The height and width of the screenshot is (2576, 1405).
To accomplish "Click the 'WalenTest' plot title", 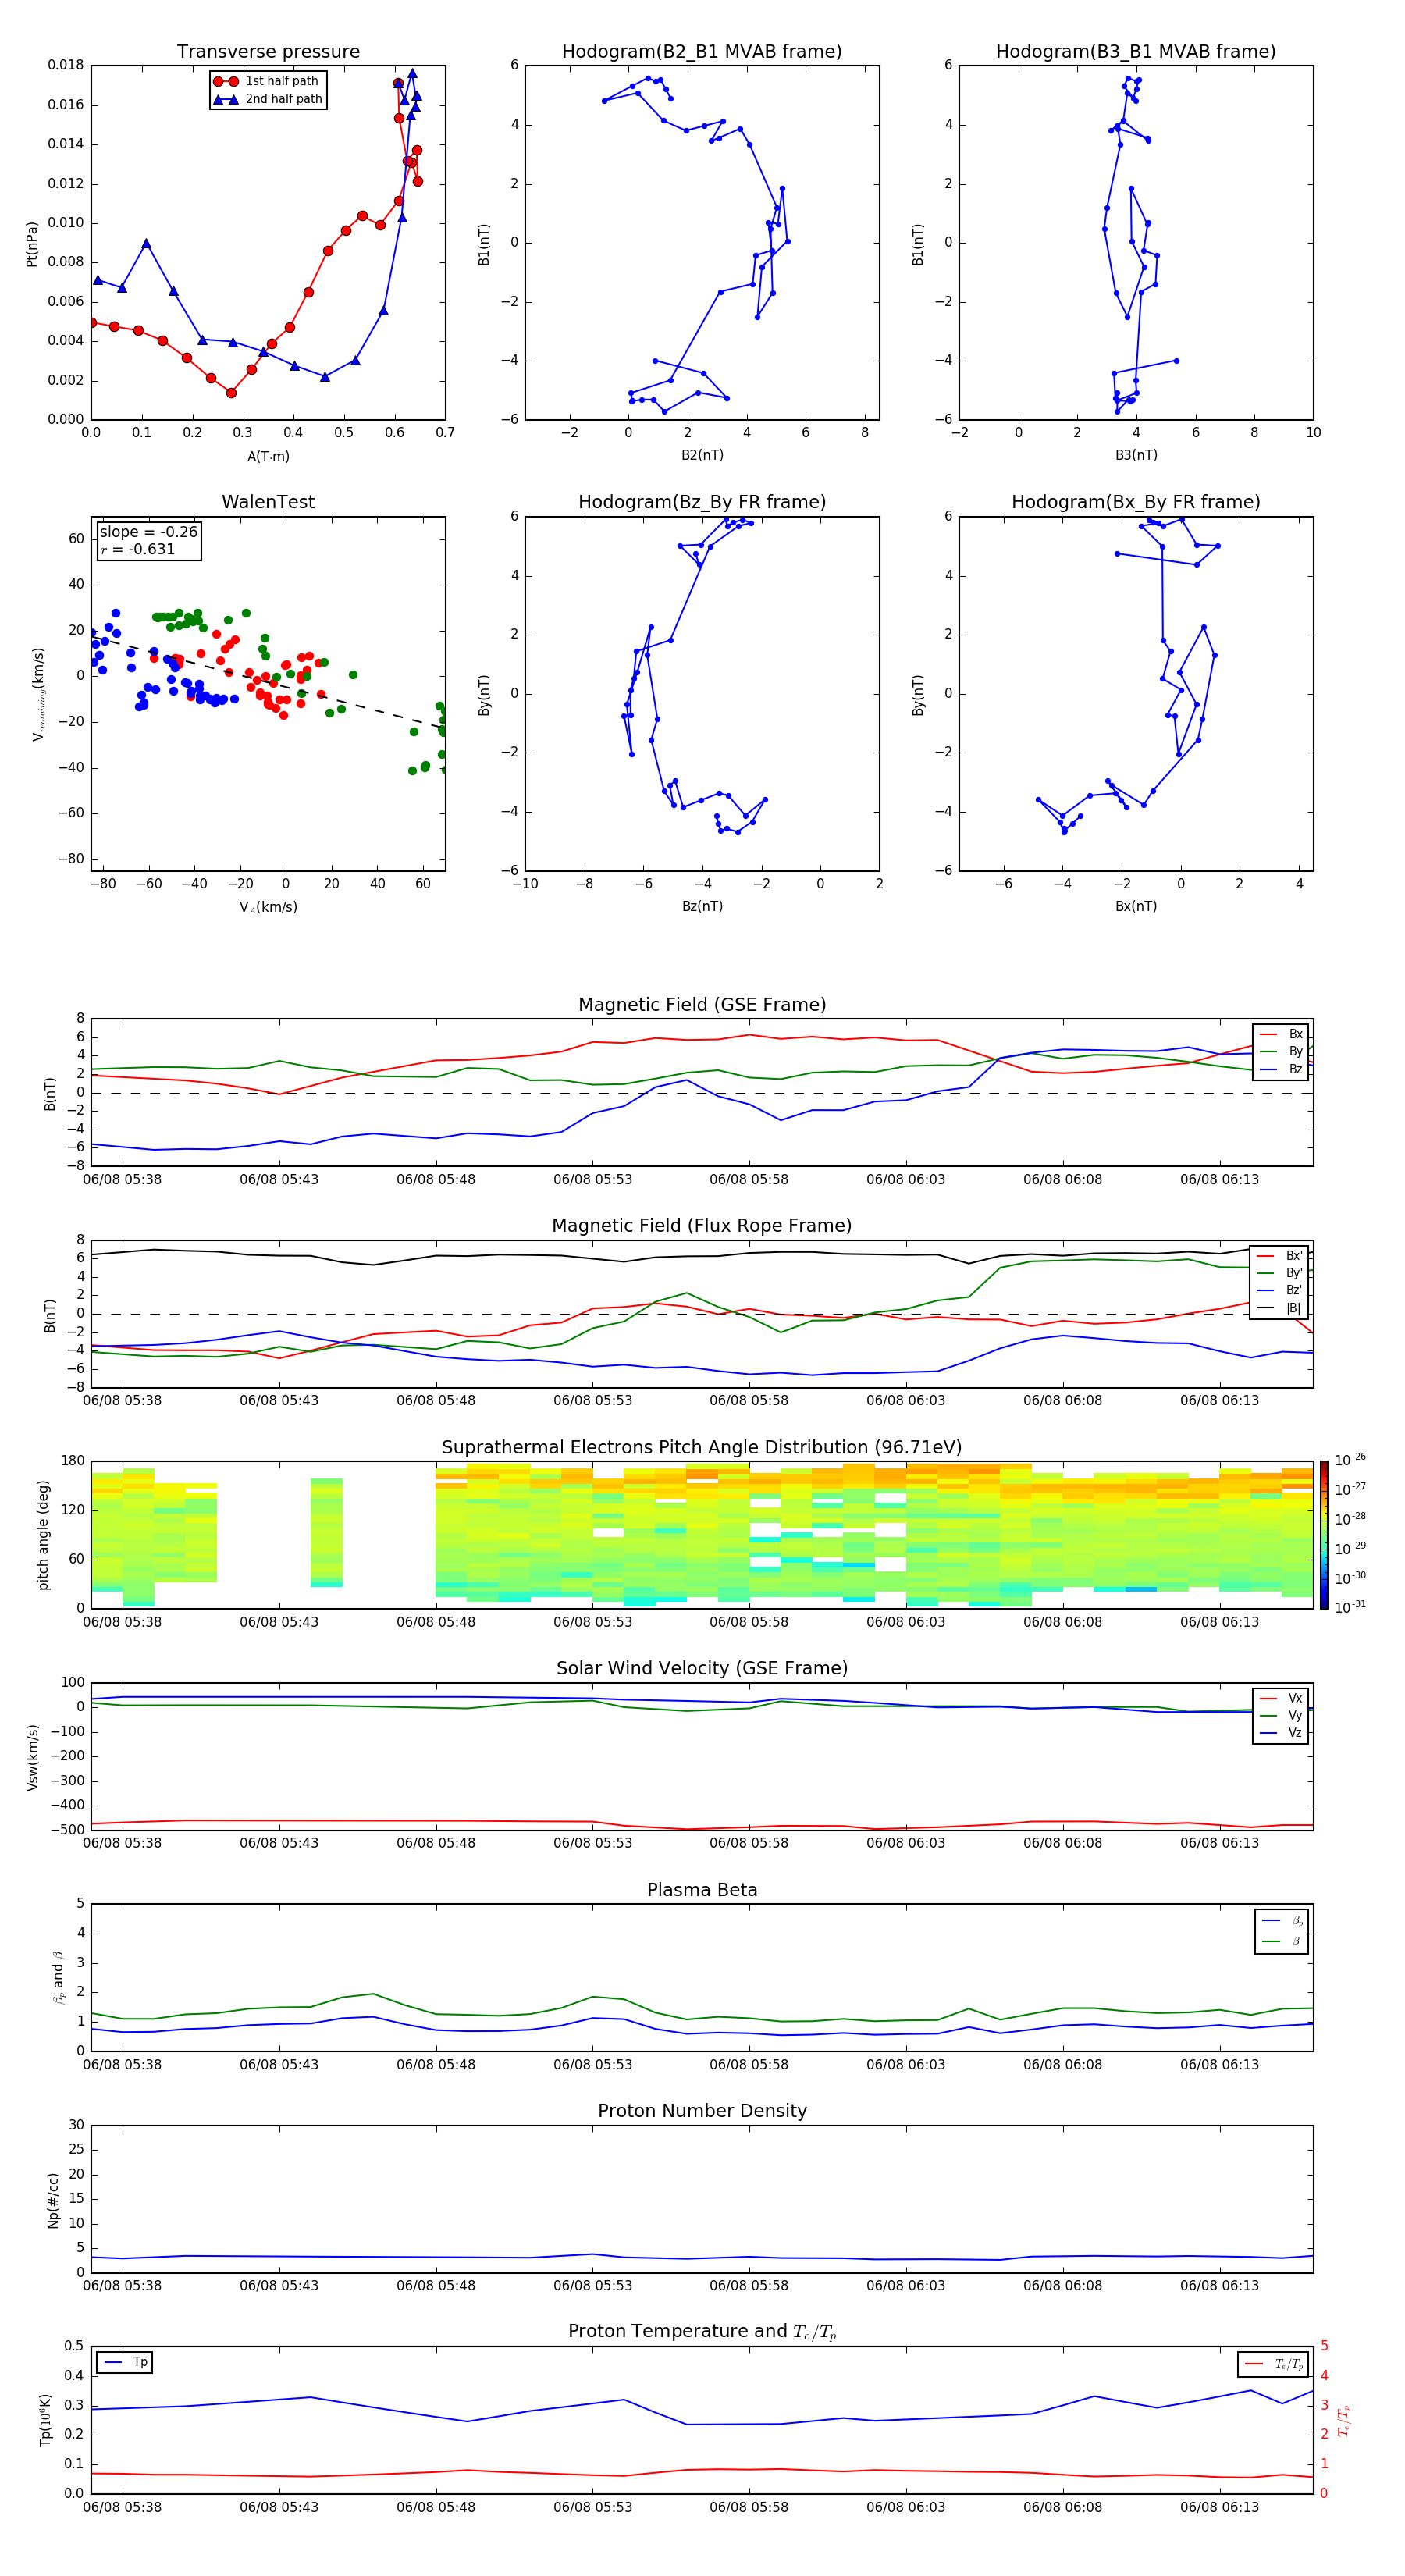I will [x=268, y=502].
